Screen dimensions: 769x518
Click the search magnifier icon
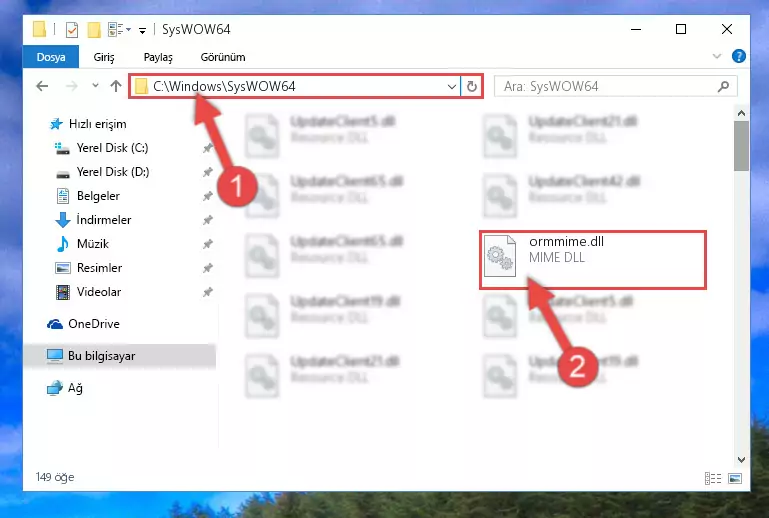[x=723, y=87]
